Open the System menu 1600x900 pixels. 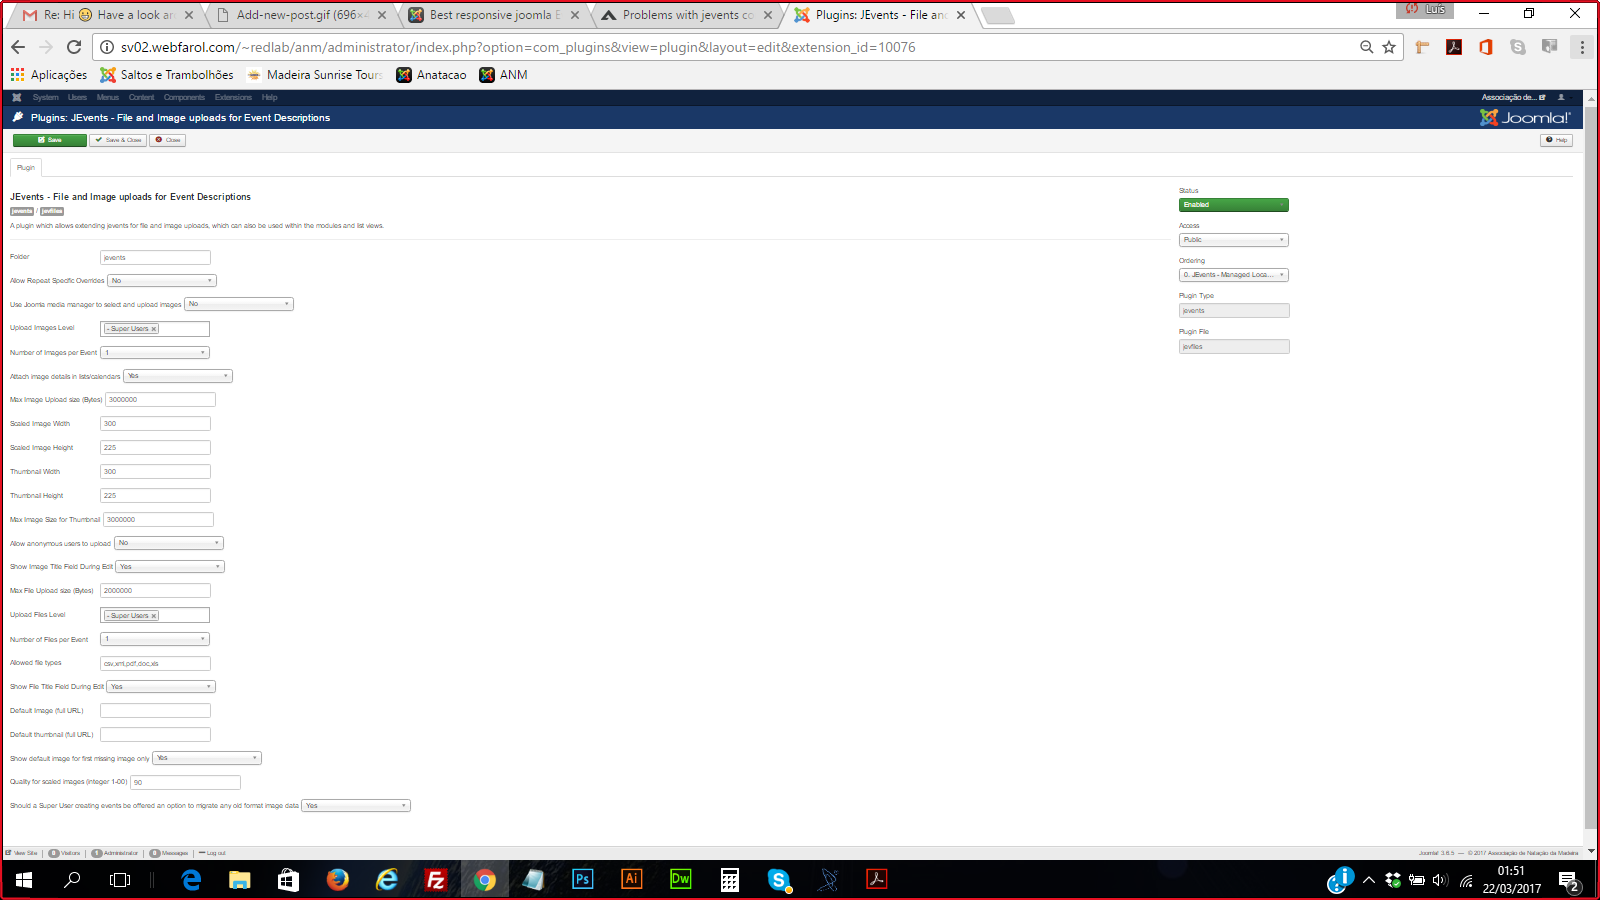pyautogui.click(x=46, y=98)
